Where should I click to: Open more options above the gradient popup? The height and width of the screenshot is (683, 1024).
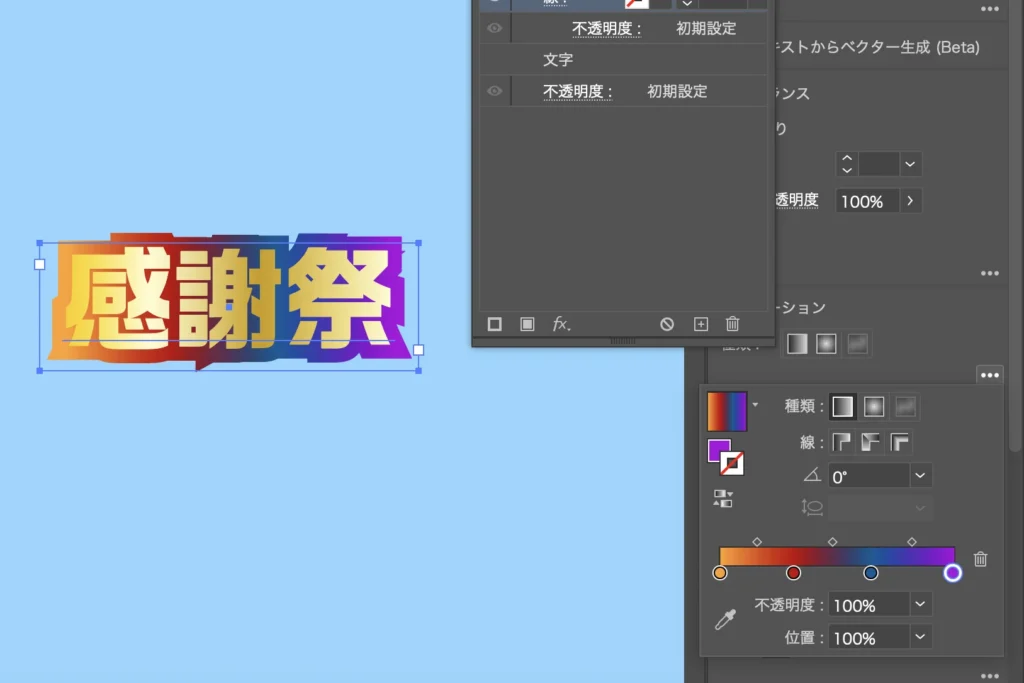coord(989,375)
